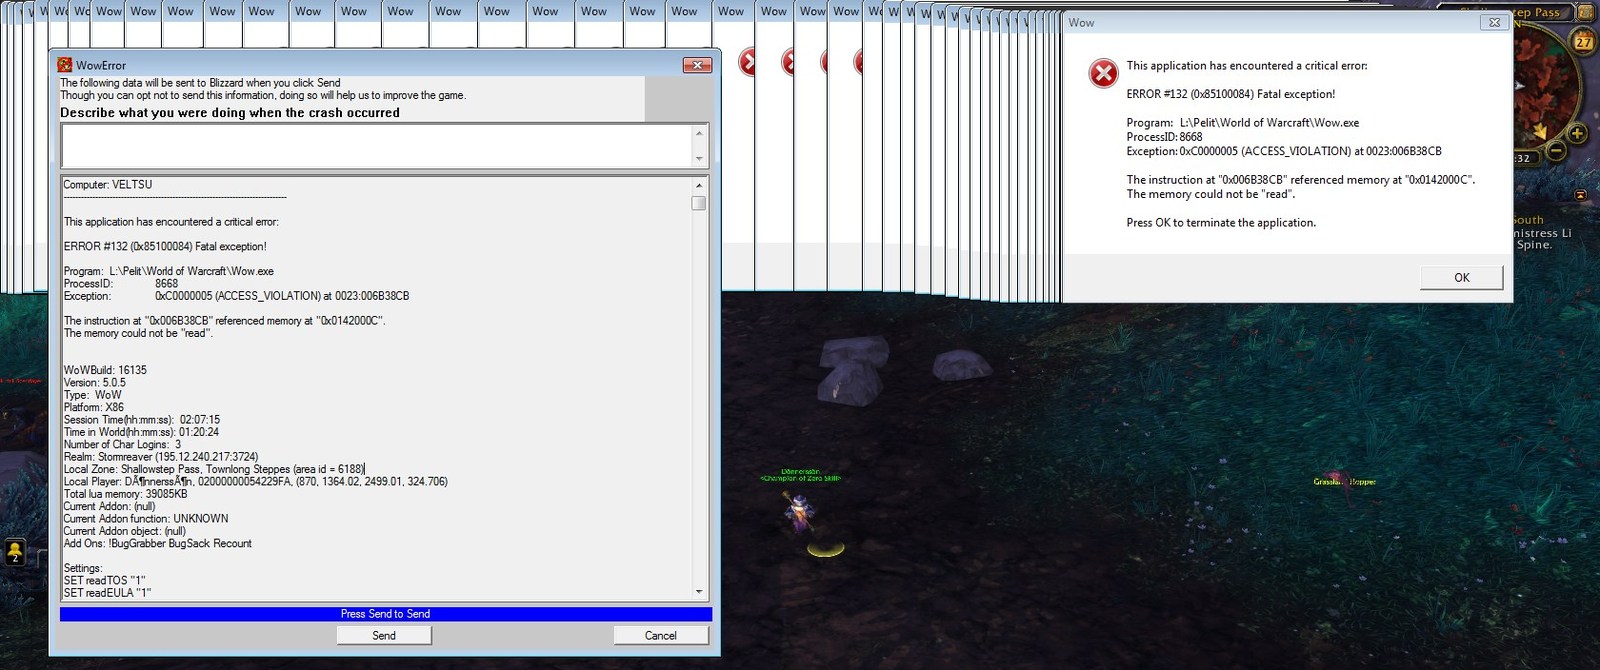Screen dimensions: 1600x670
Task: Click the crash log scroll-up arrow
Action: [x=699, y=185]
